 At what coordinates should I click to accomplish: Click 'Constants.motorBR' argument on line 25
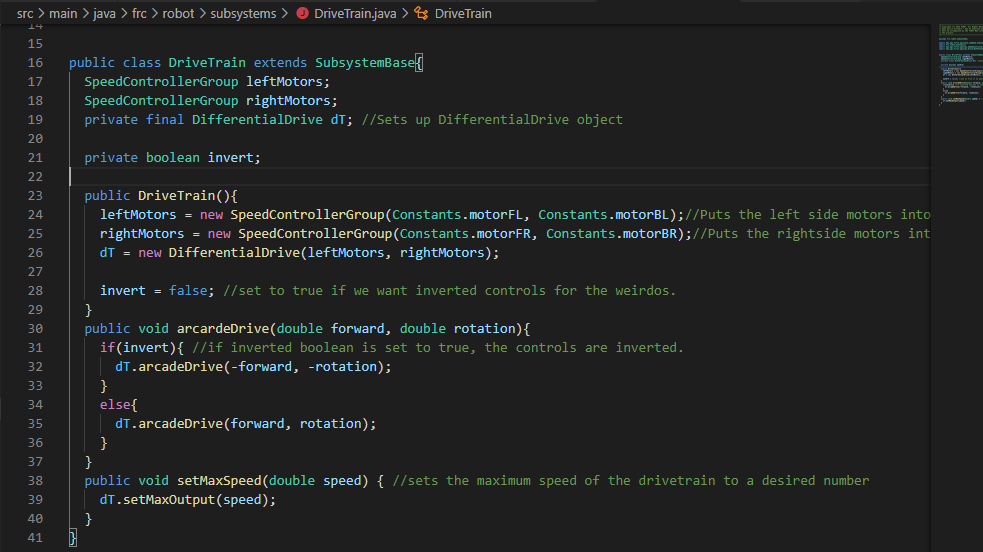(611, 234)
